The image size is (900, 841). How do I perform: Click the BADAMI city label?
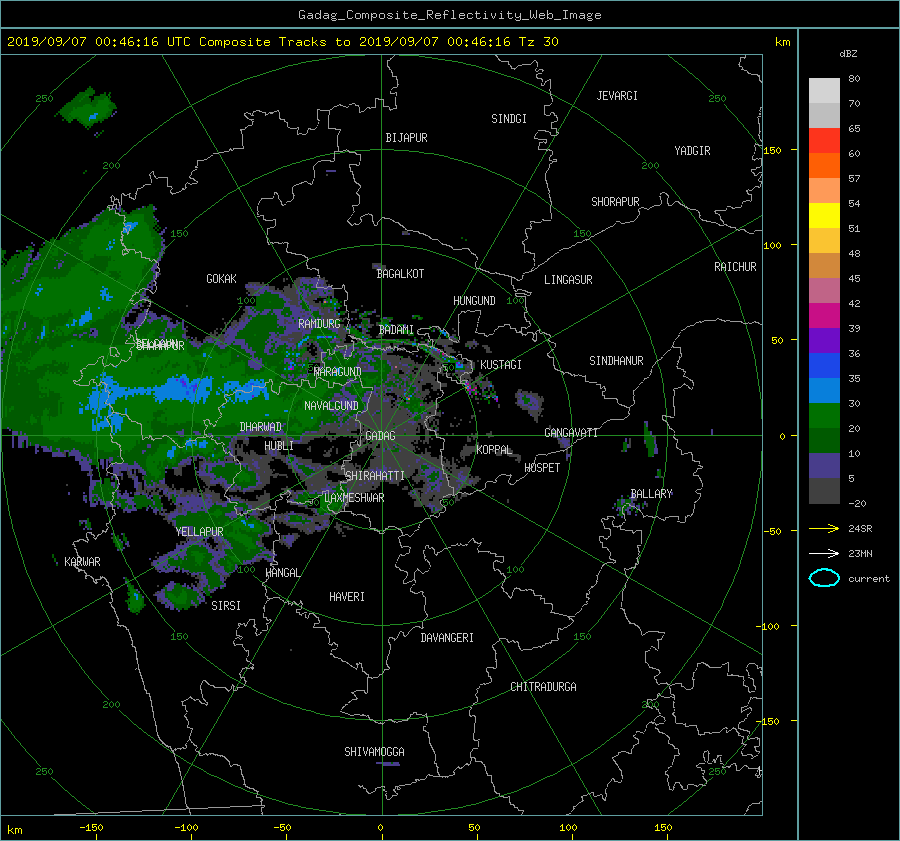click(x=396, y=330)
